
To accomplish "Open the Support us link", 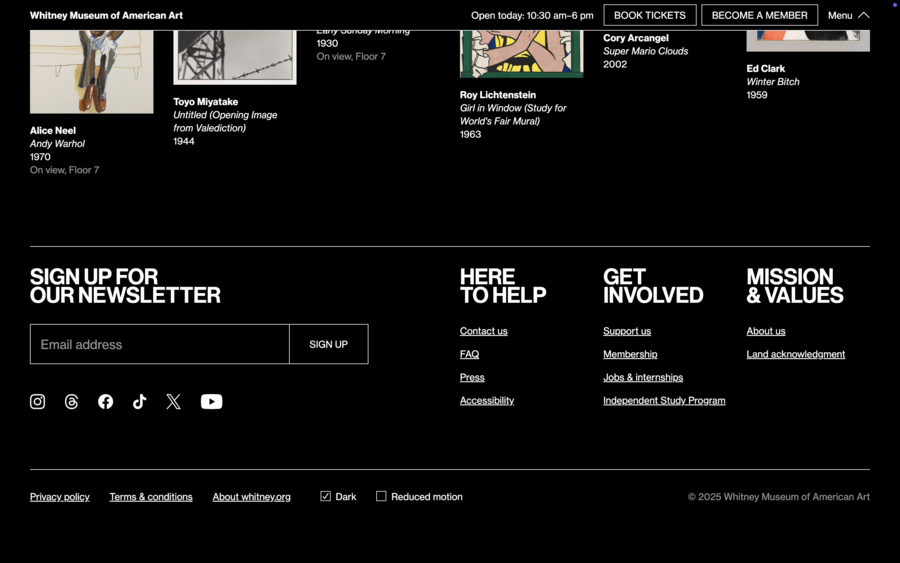I will pos(627,331).
